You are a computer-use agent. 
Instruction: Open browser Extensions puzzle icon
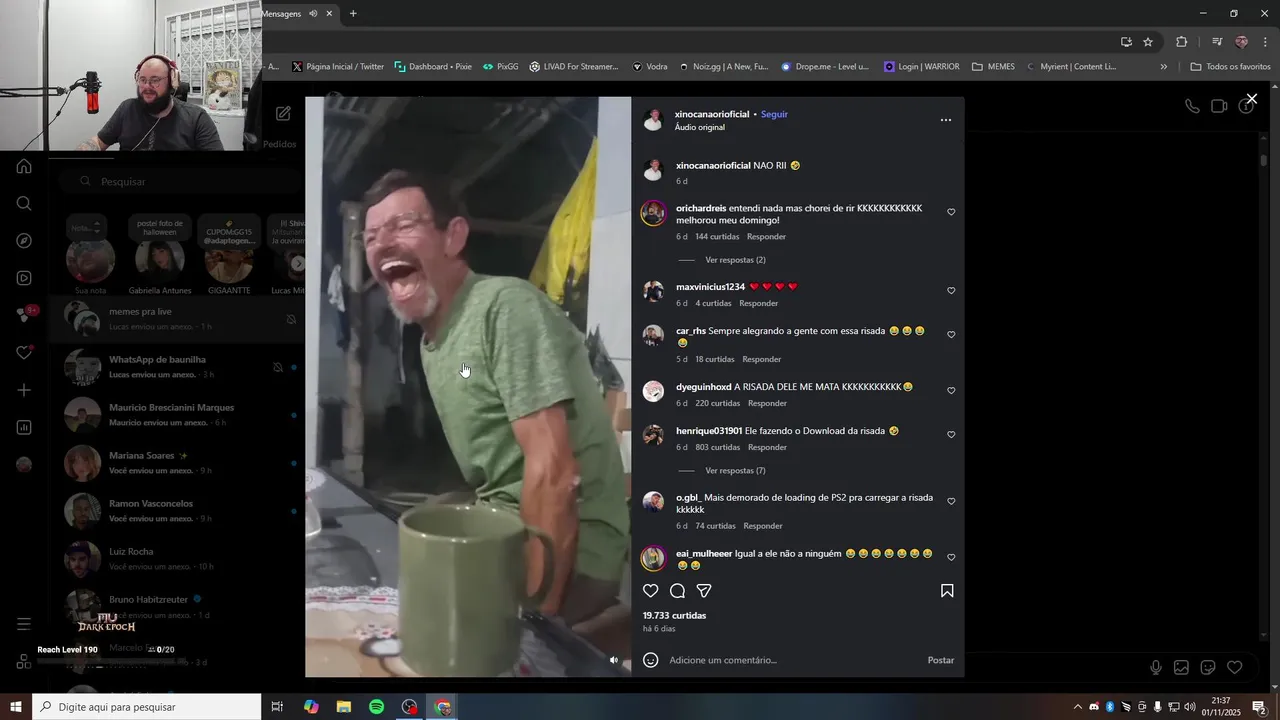point(1181,42)
